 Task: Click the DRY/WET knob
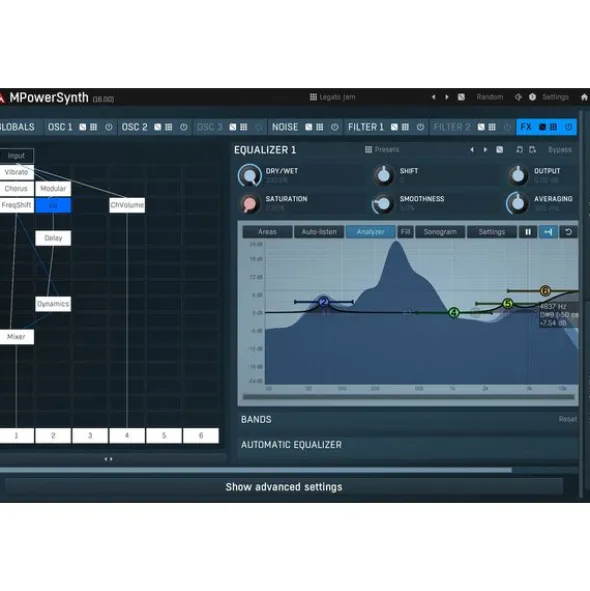pos(250,175)
